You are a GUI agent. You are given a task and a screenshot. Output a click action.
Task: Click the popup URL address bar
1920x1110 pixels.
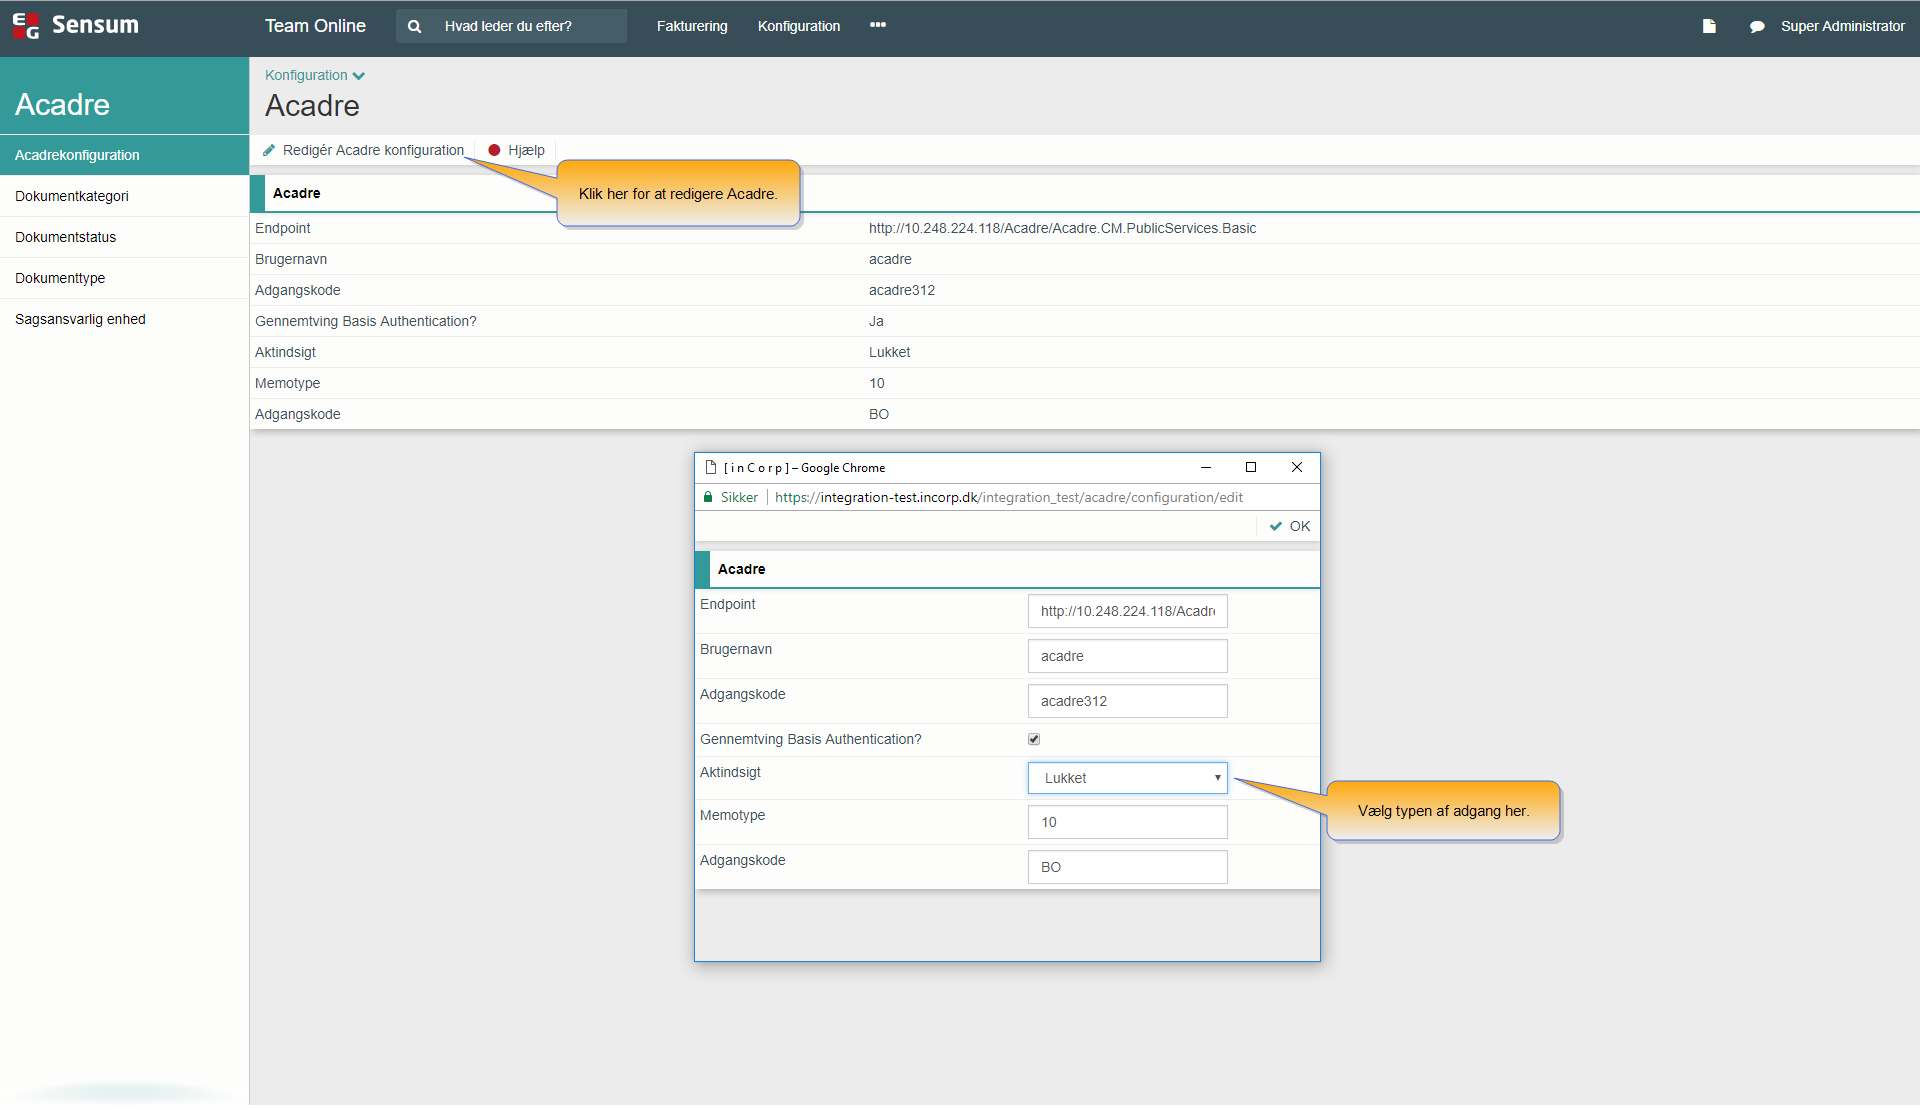(x=1009, y=497)
